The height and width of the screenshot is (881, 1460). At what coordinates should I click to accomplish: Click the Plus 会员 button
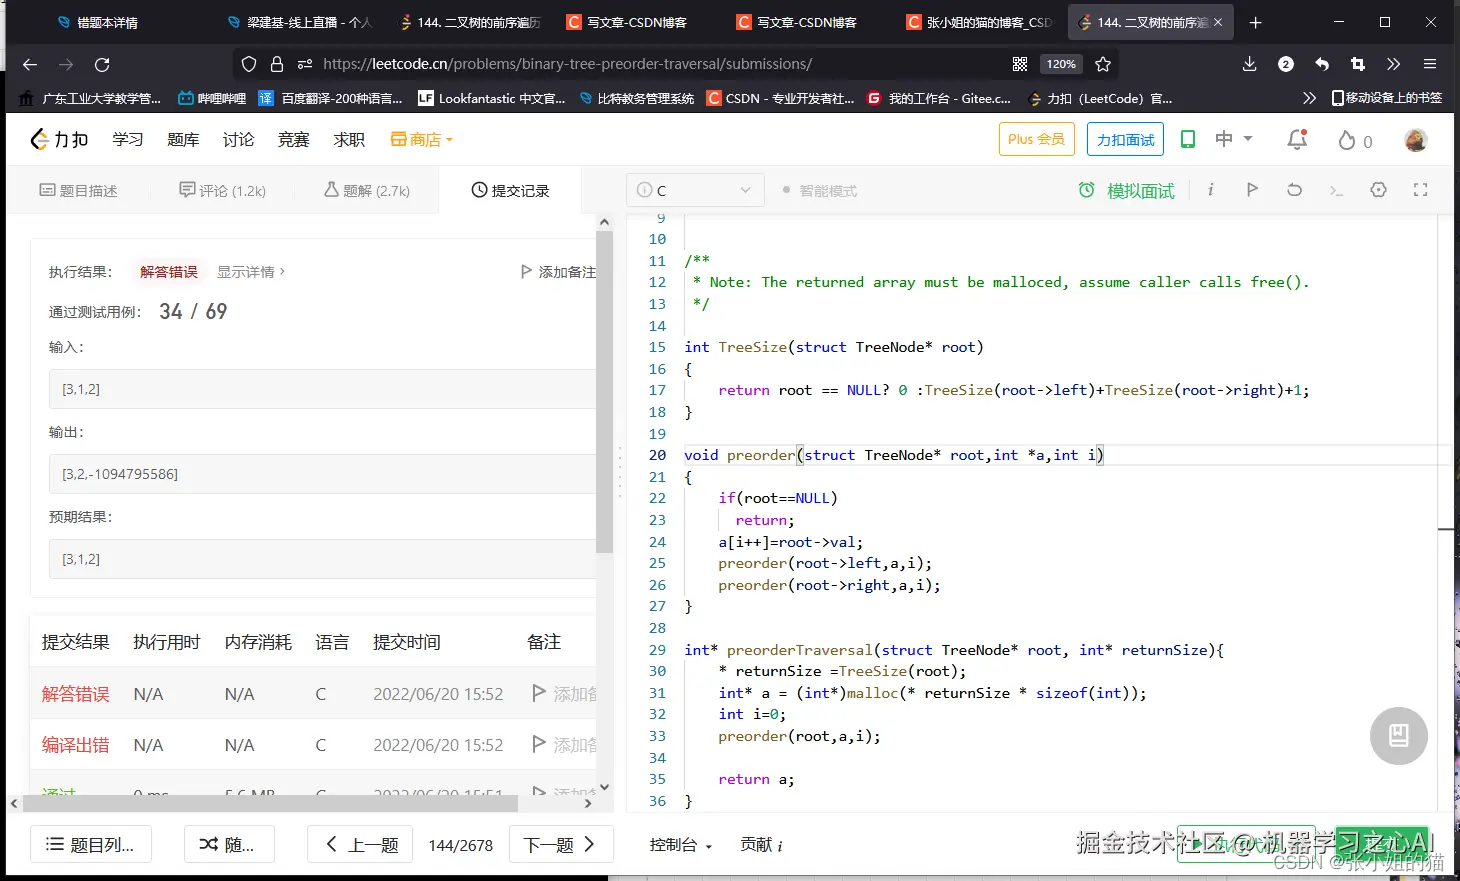tap(1036, 139)
